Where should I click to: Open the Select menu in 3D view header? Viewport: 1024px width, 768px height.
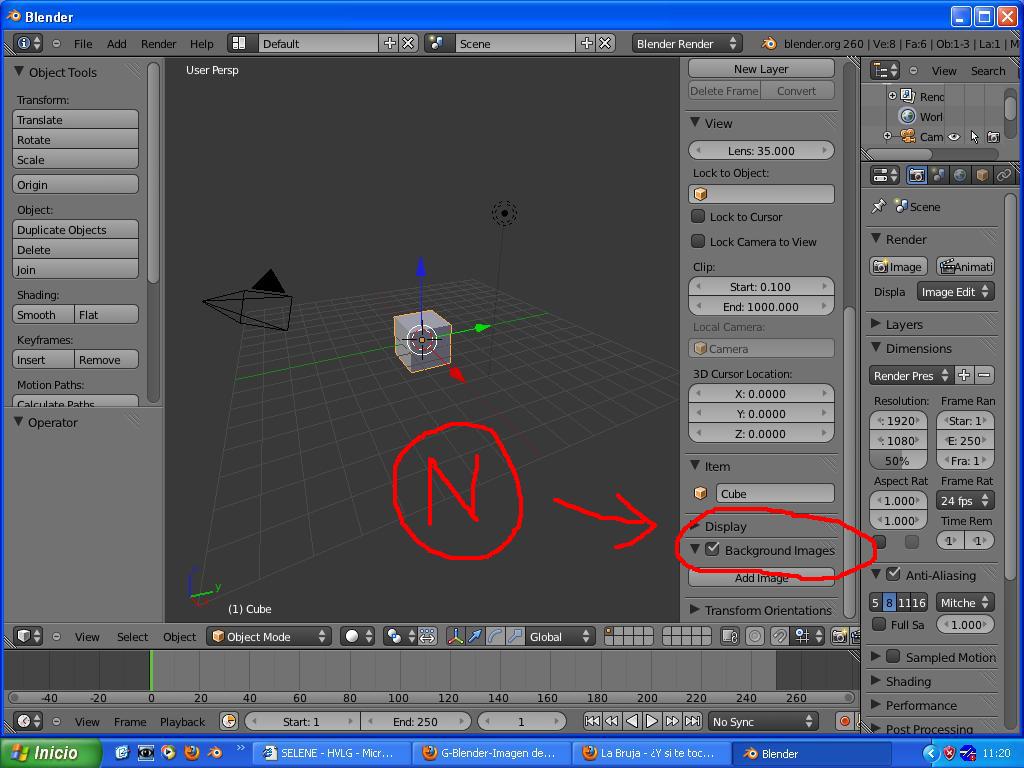(x=133, y=637)
